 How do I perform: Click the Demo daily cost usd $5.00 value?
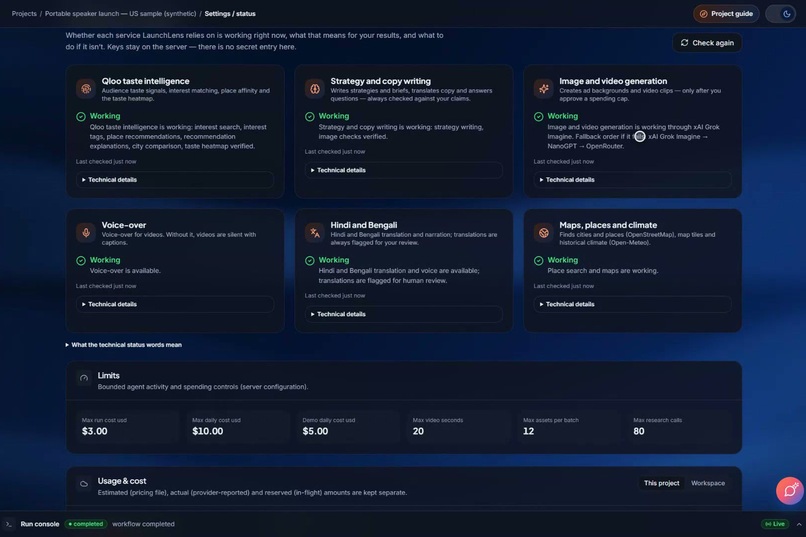pos(315,431)
